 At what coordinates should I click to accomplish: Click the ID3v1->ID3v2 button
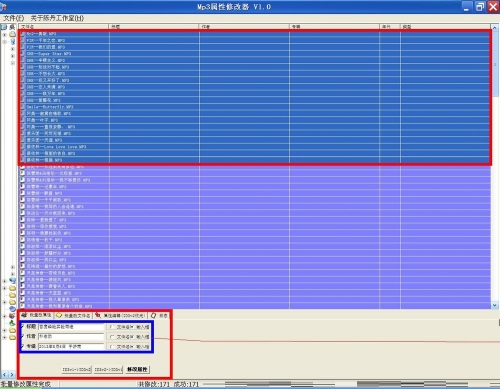[x=76, y=370]
